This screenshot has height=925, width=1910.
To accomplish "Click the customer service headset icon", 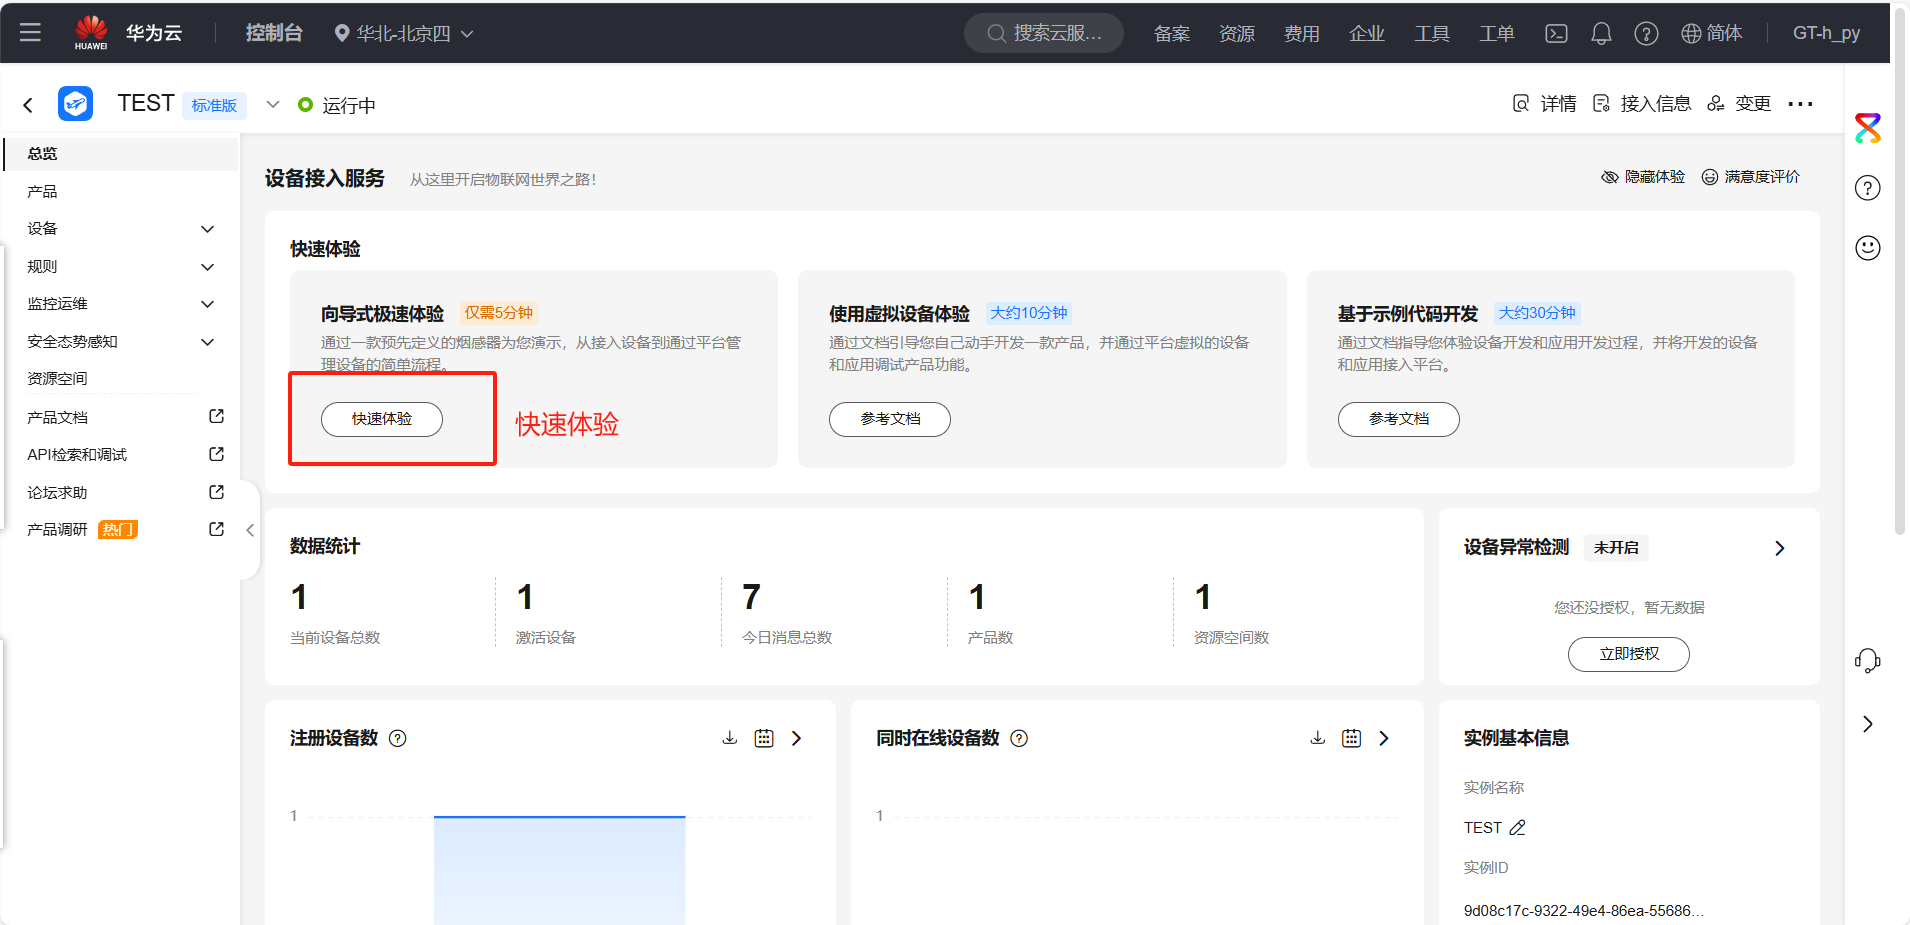I will 1867,660.
